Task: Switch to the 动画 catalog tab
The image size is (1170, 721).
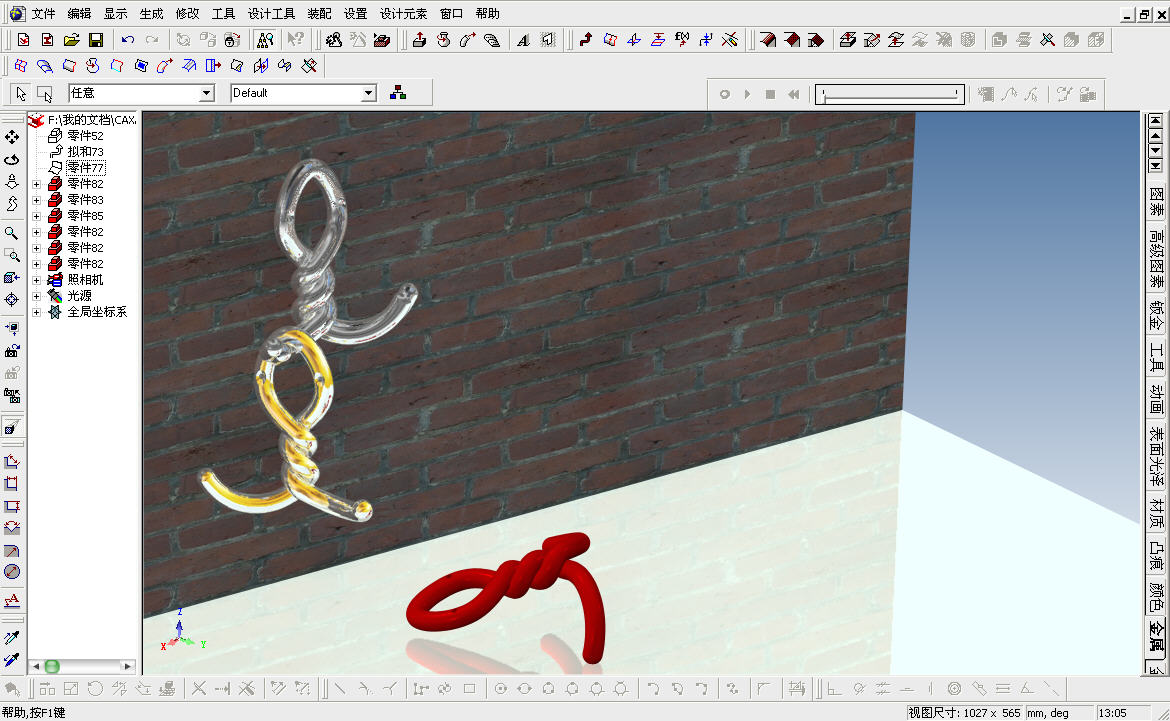Action: tap(1156, 400)
